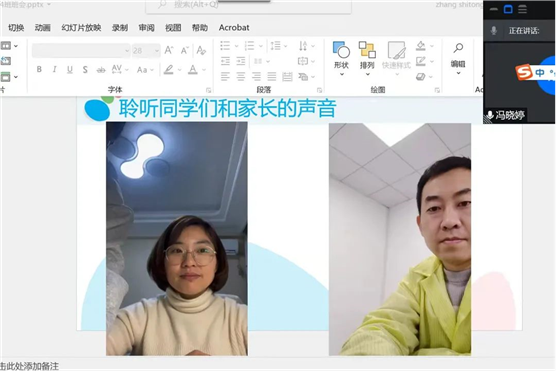
Task: Open the 动画 ribbon tab
Action: (43, 28)
